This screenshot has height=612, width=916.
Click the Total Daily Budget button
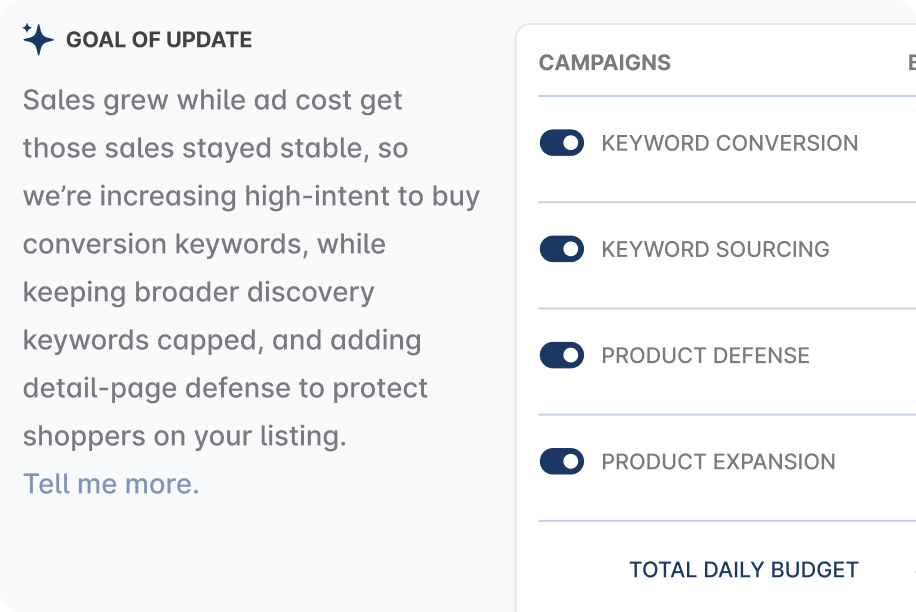click(743, 568)
